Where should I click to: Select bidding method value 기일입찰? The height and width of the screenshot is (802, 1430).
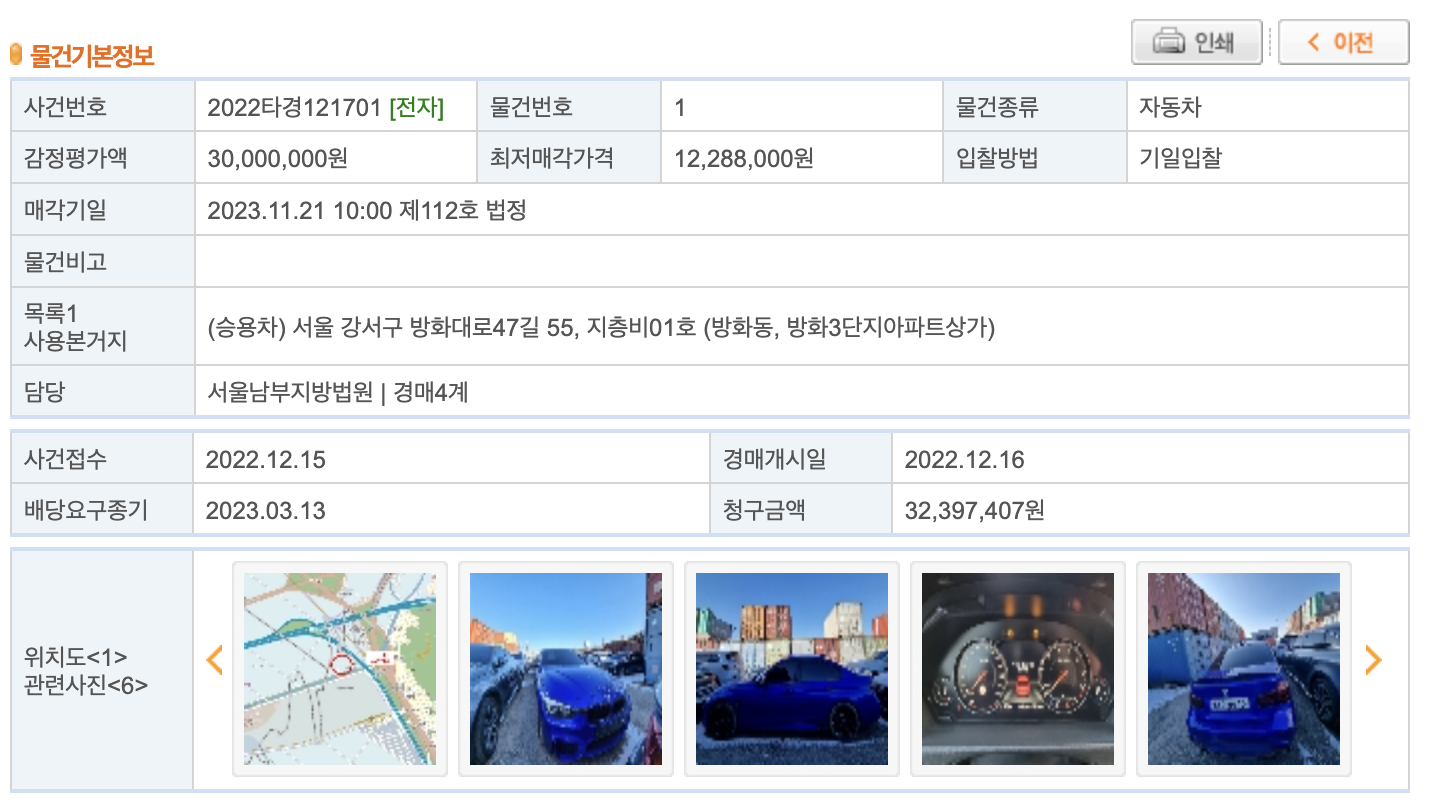tap(1179, 158)
